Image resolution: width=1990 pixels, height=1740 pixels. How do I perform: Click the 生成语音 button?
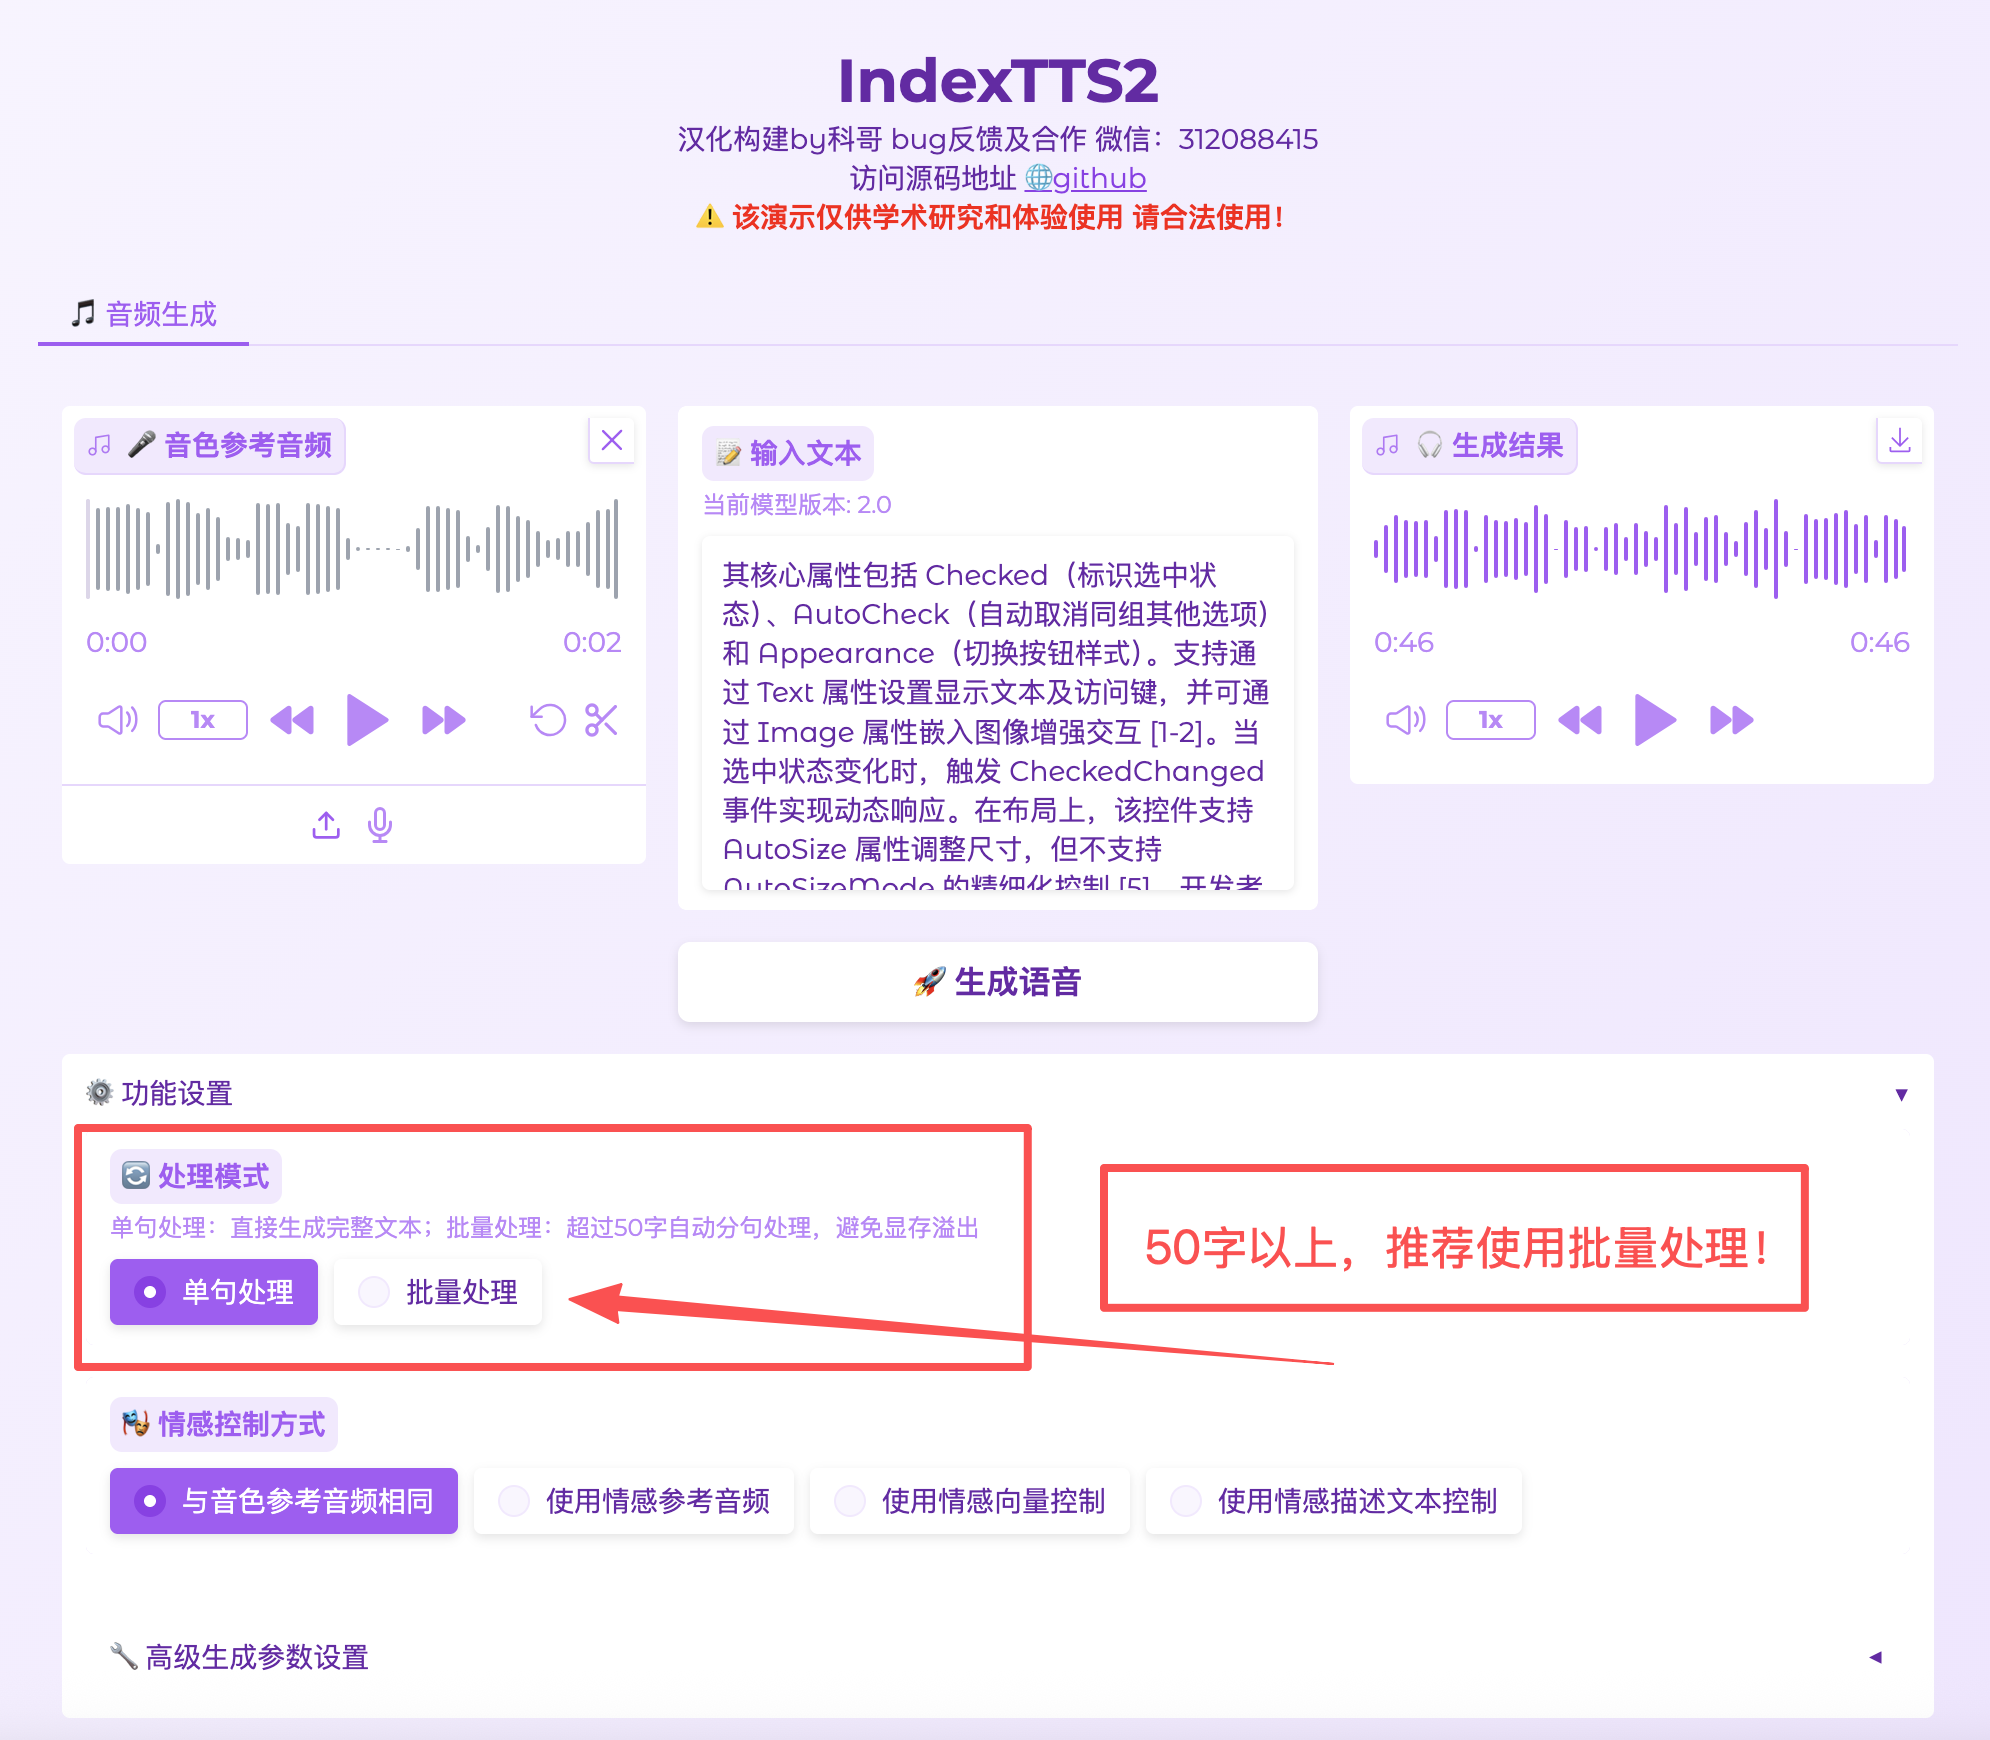(x=997, y=982)
